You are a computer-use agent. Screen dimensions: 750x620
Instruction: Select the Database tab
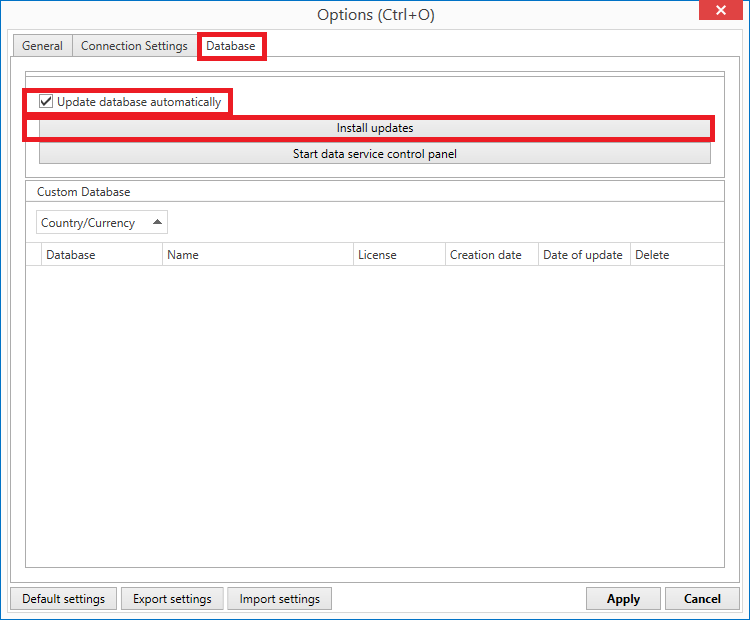point(231,46)
